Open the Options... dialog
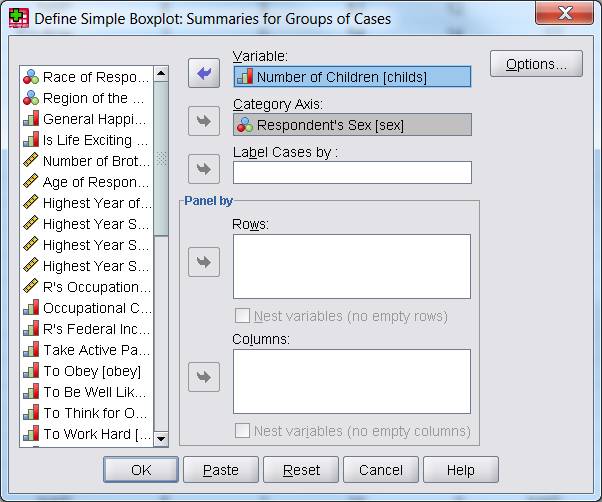Viewport: 602px width, 502px height. 536,64
